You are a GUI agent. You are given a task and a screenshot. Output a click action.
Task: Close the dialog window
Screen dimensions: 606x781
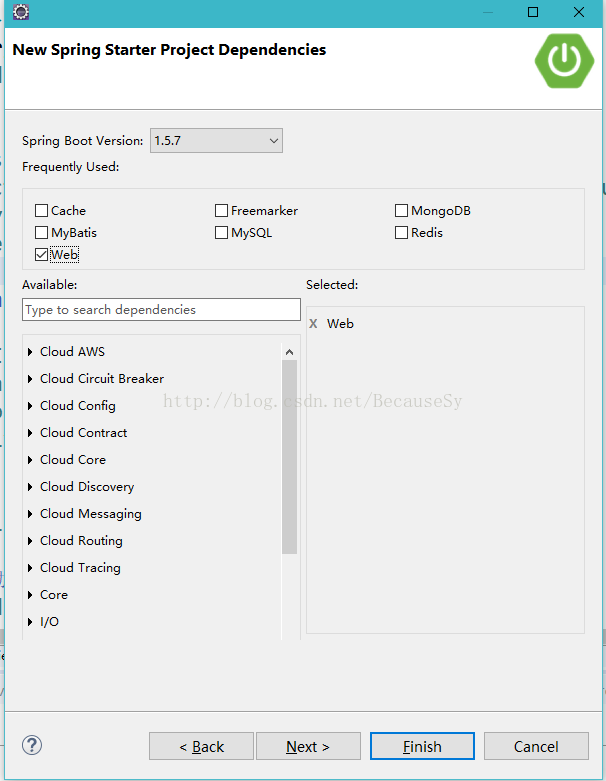point(579,12)
